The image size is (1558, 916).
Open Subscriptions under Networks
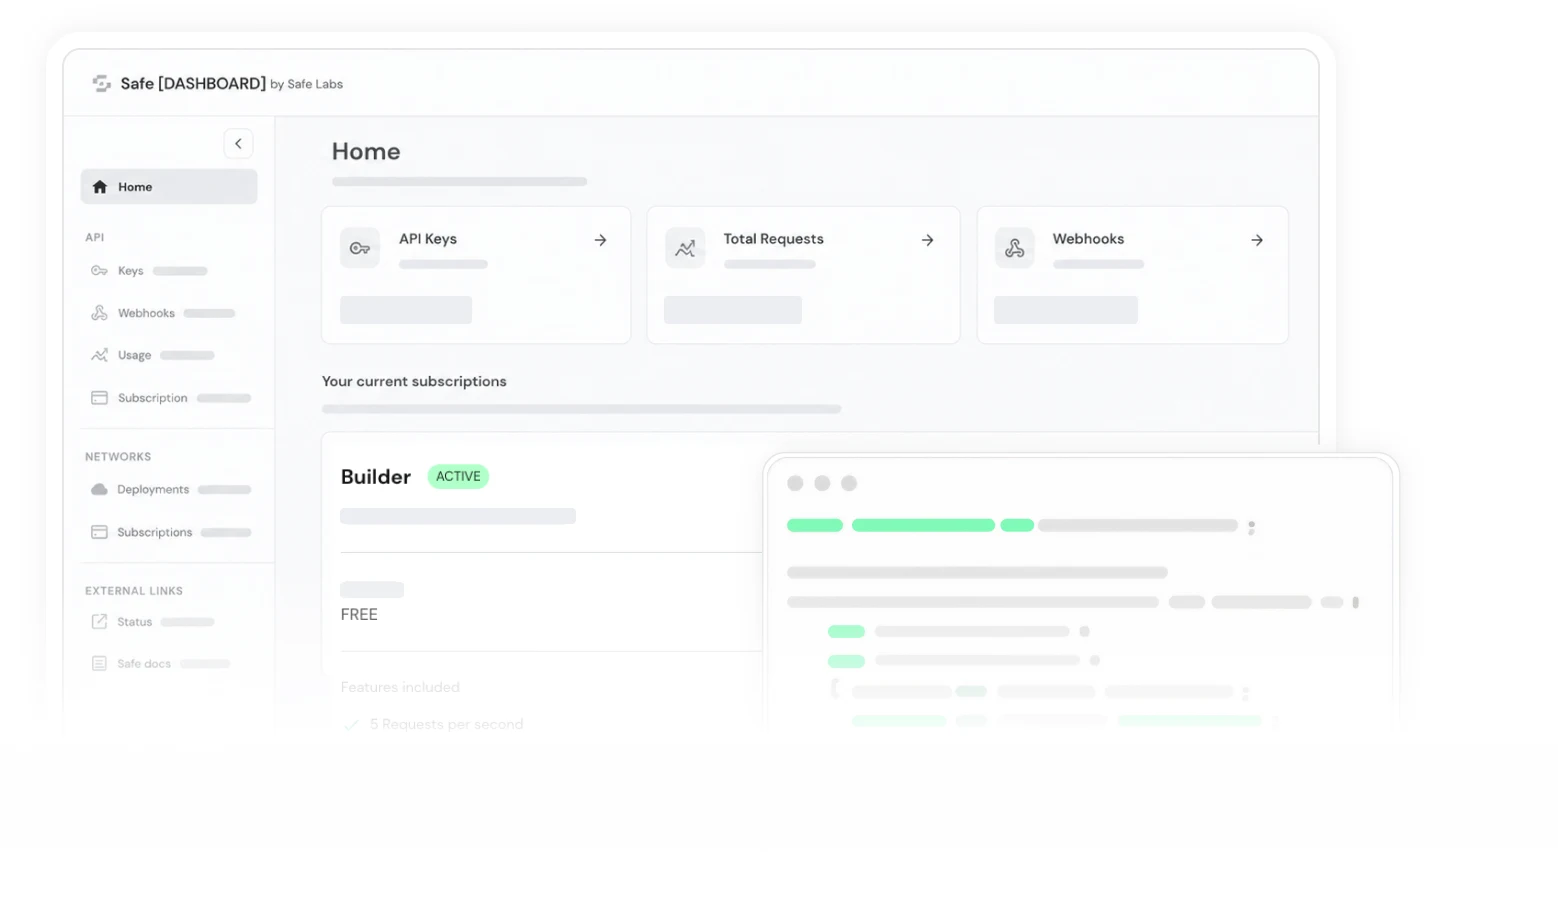point(154,532)
